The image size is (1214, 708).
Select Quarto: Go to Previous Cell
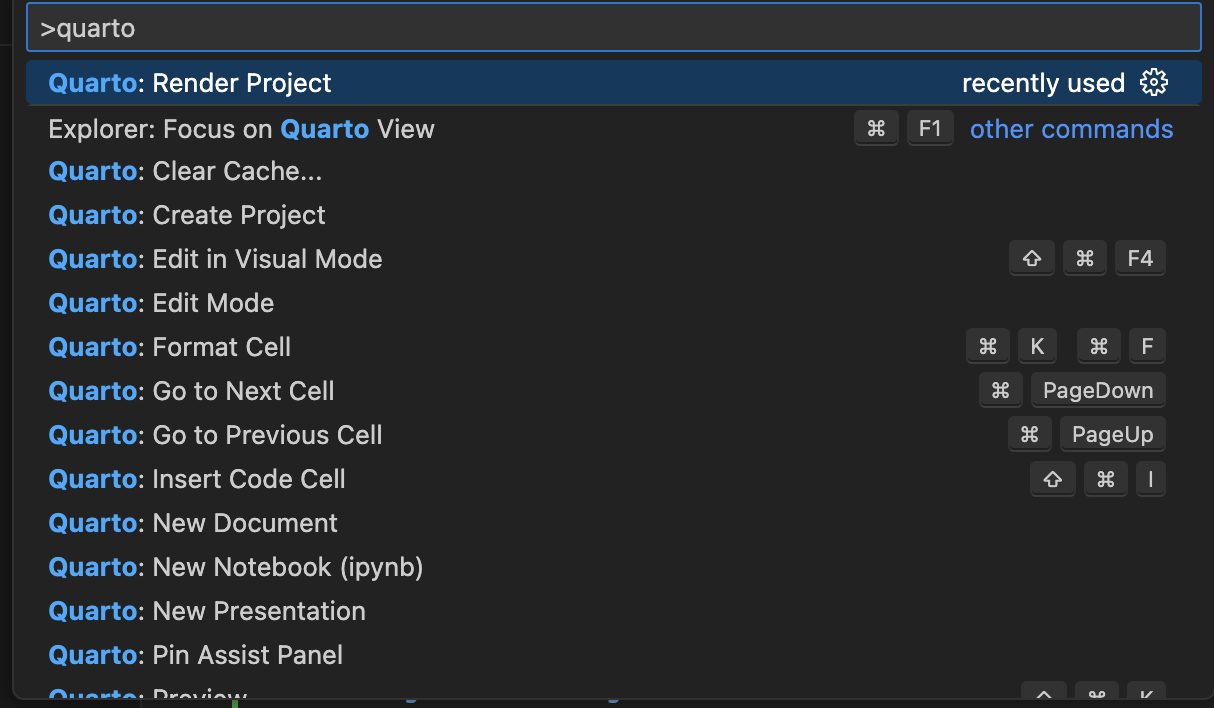click(x=613, y=436)
